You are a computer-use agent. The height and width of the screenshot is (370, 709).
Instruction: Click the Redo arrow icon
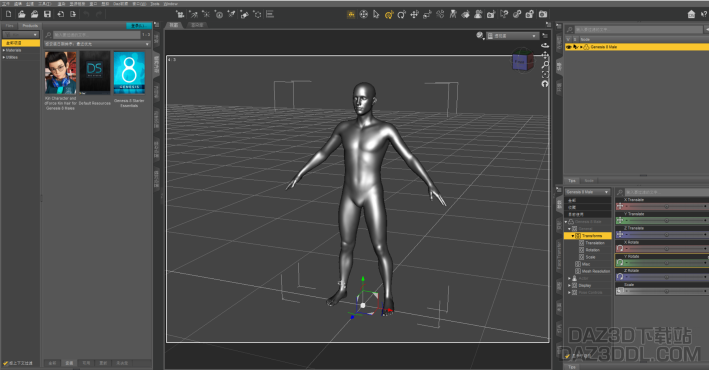(99, 14)
